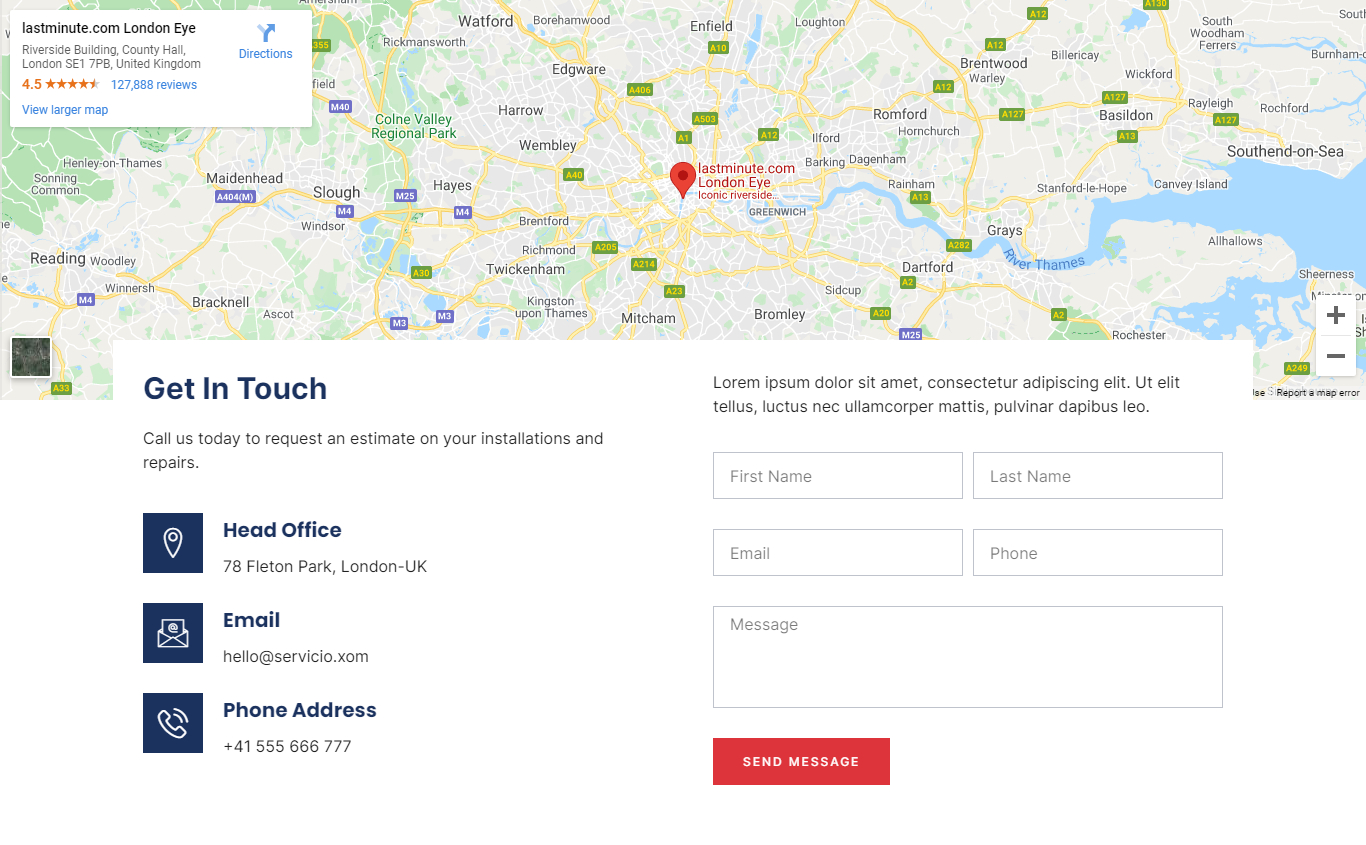Open the View larger map link
Viewport: 1366px width, 845px height.
pyautogui.click(x=65, y=110)
